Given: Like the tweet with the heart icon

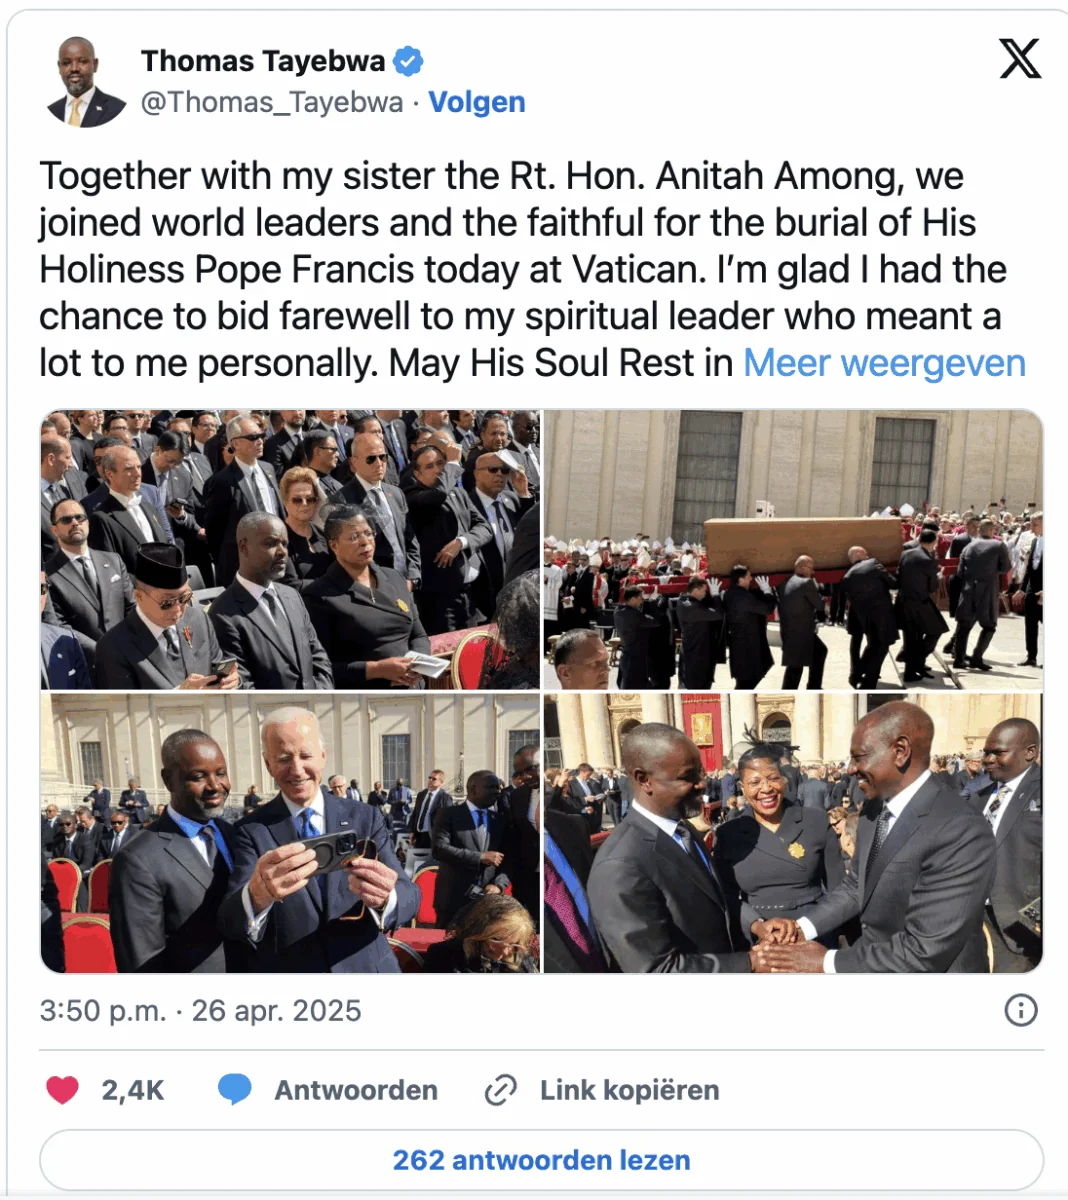Looking at the screenshot, I should (x=63, y=1090).
